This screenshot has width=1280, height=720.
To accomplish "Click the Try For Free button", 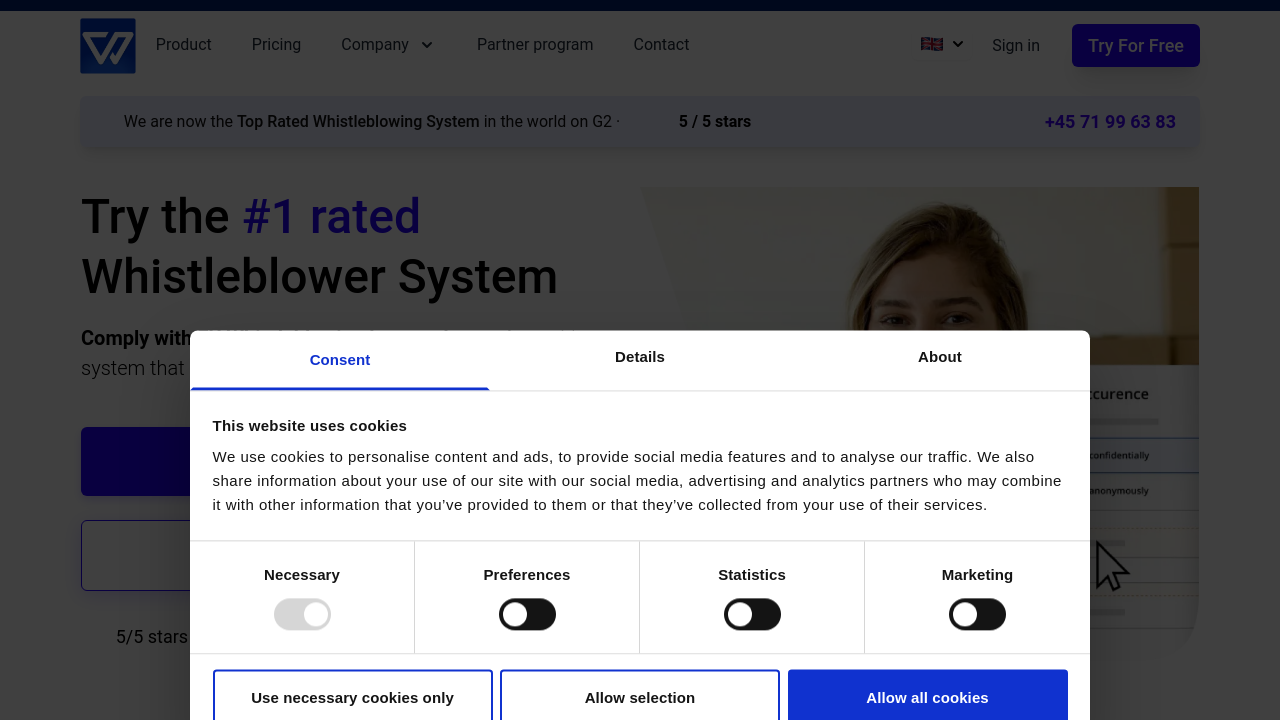I will (x=1135, y=46).
